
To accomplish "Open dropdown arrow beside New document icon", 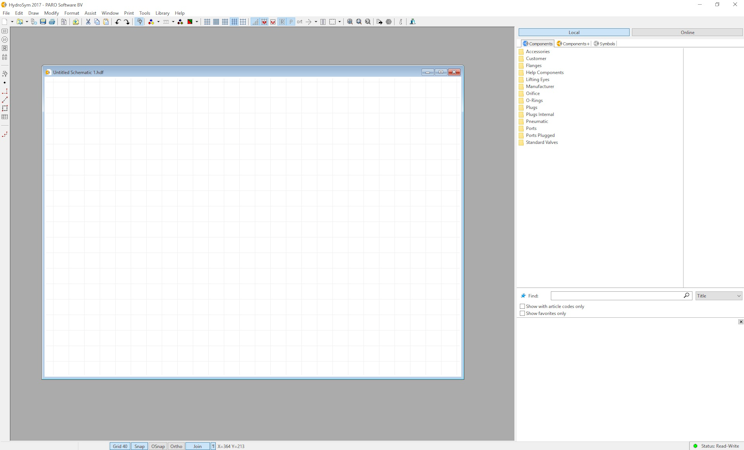I will (x=12, y=22).
